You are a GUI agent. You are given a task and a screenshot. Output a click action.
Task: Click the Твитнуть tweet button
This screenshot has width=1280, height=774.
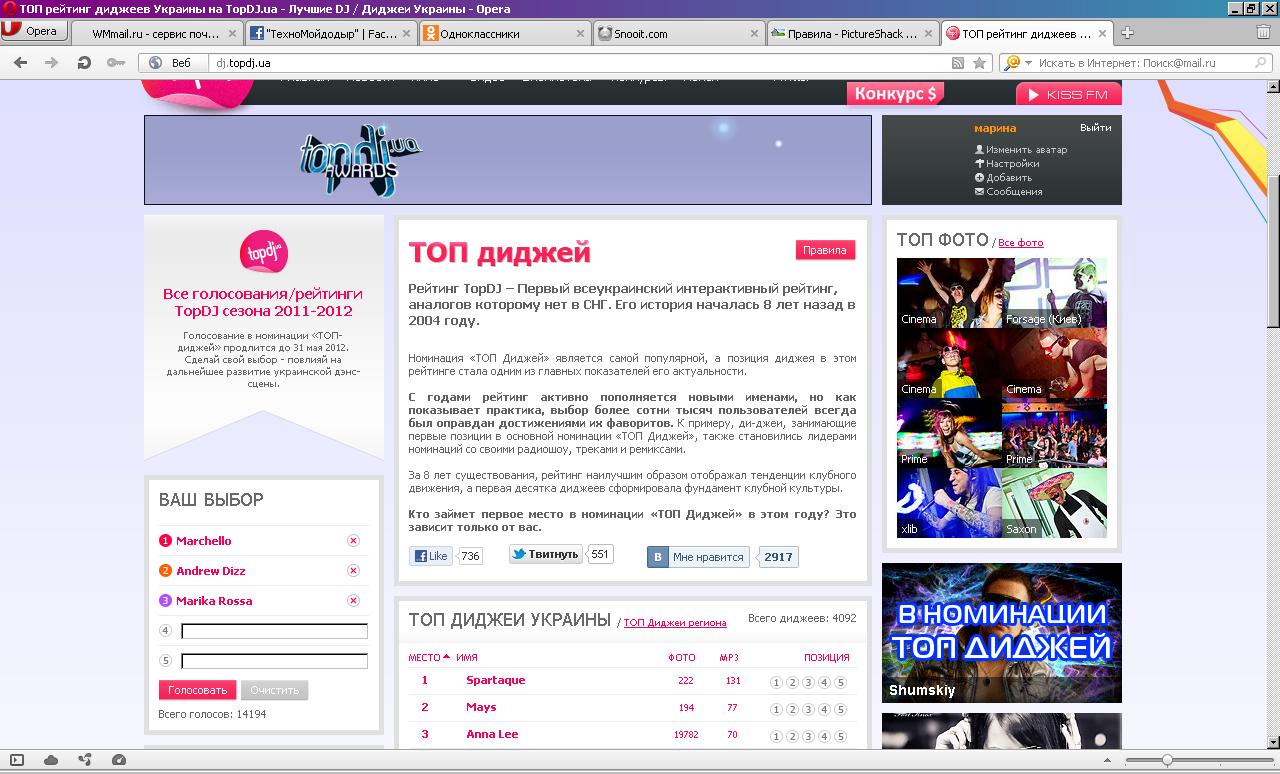pyautogui.click(x=546, y=554)
